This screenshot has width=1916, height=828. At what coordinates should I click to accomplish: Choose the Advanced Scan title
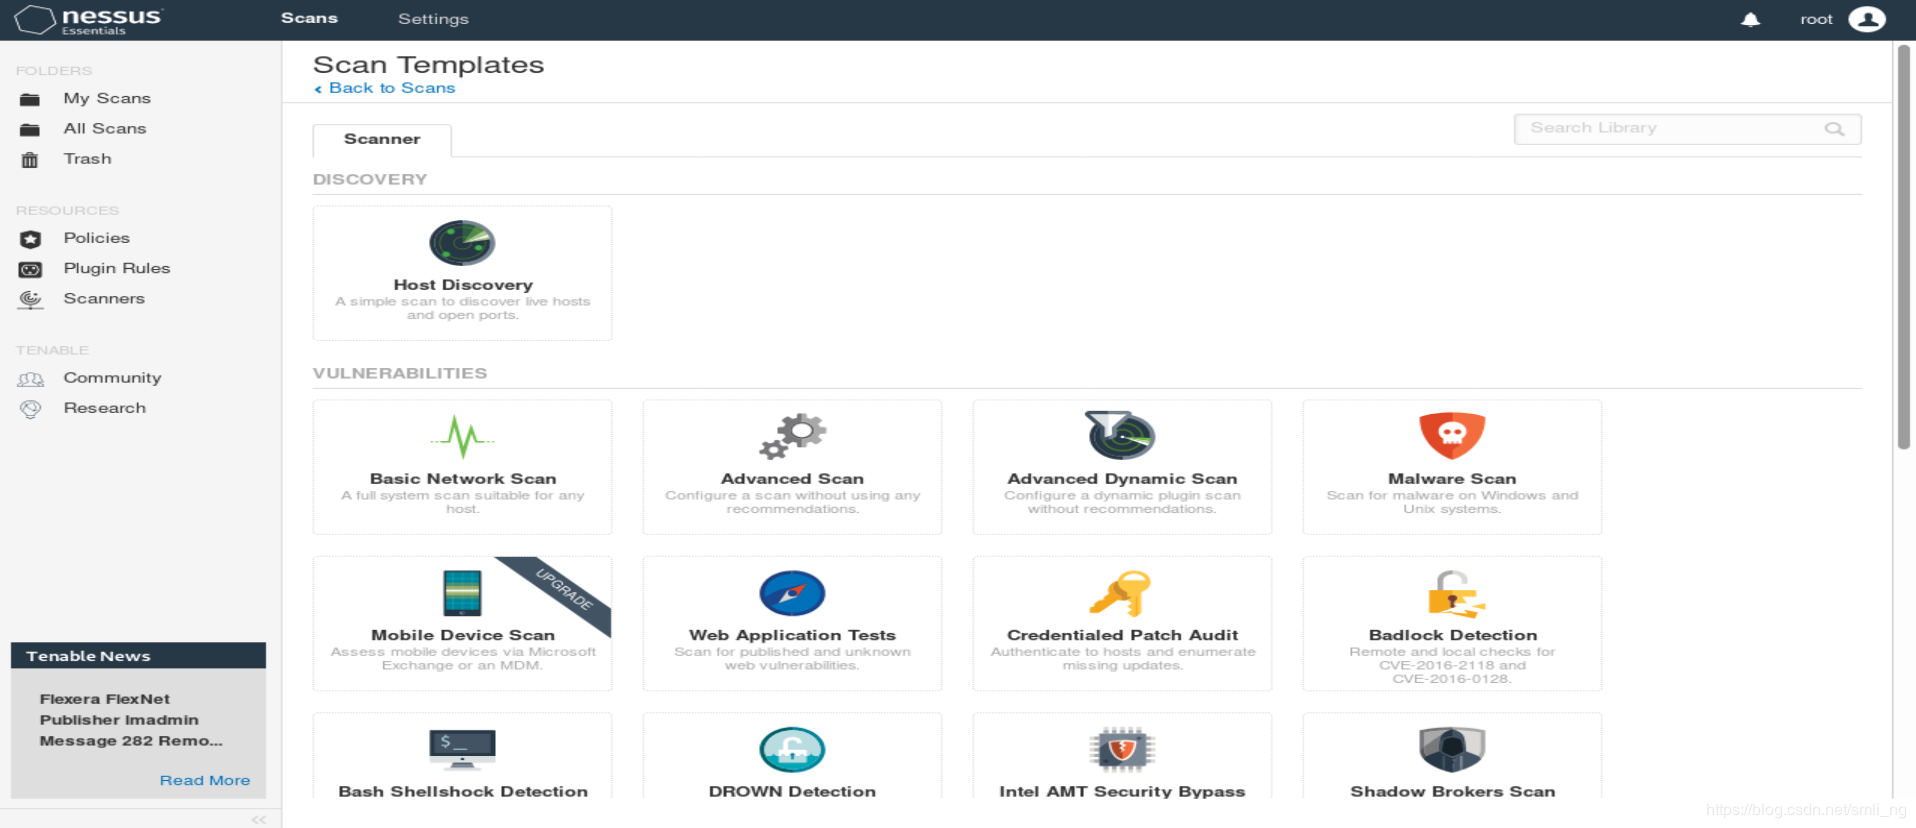[792, 479]
